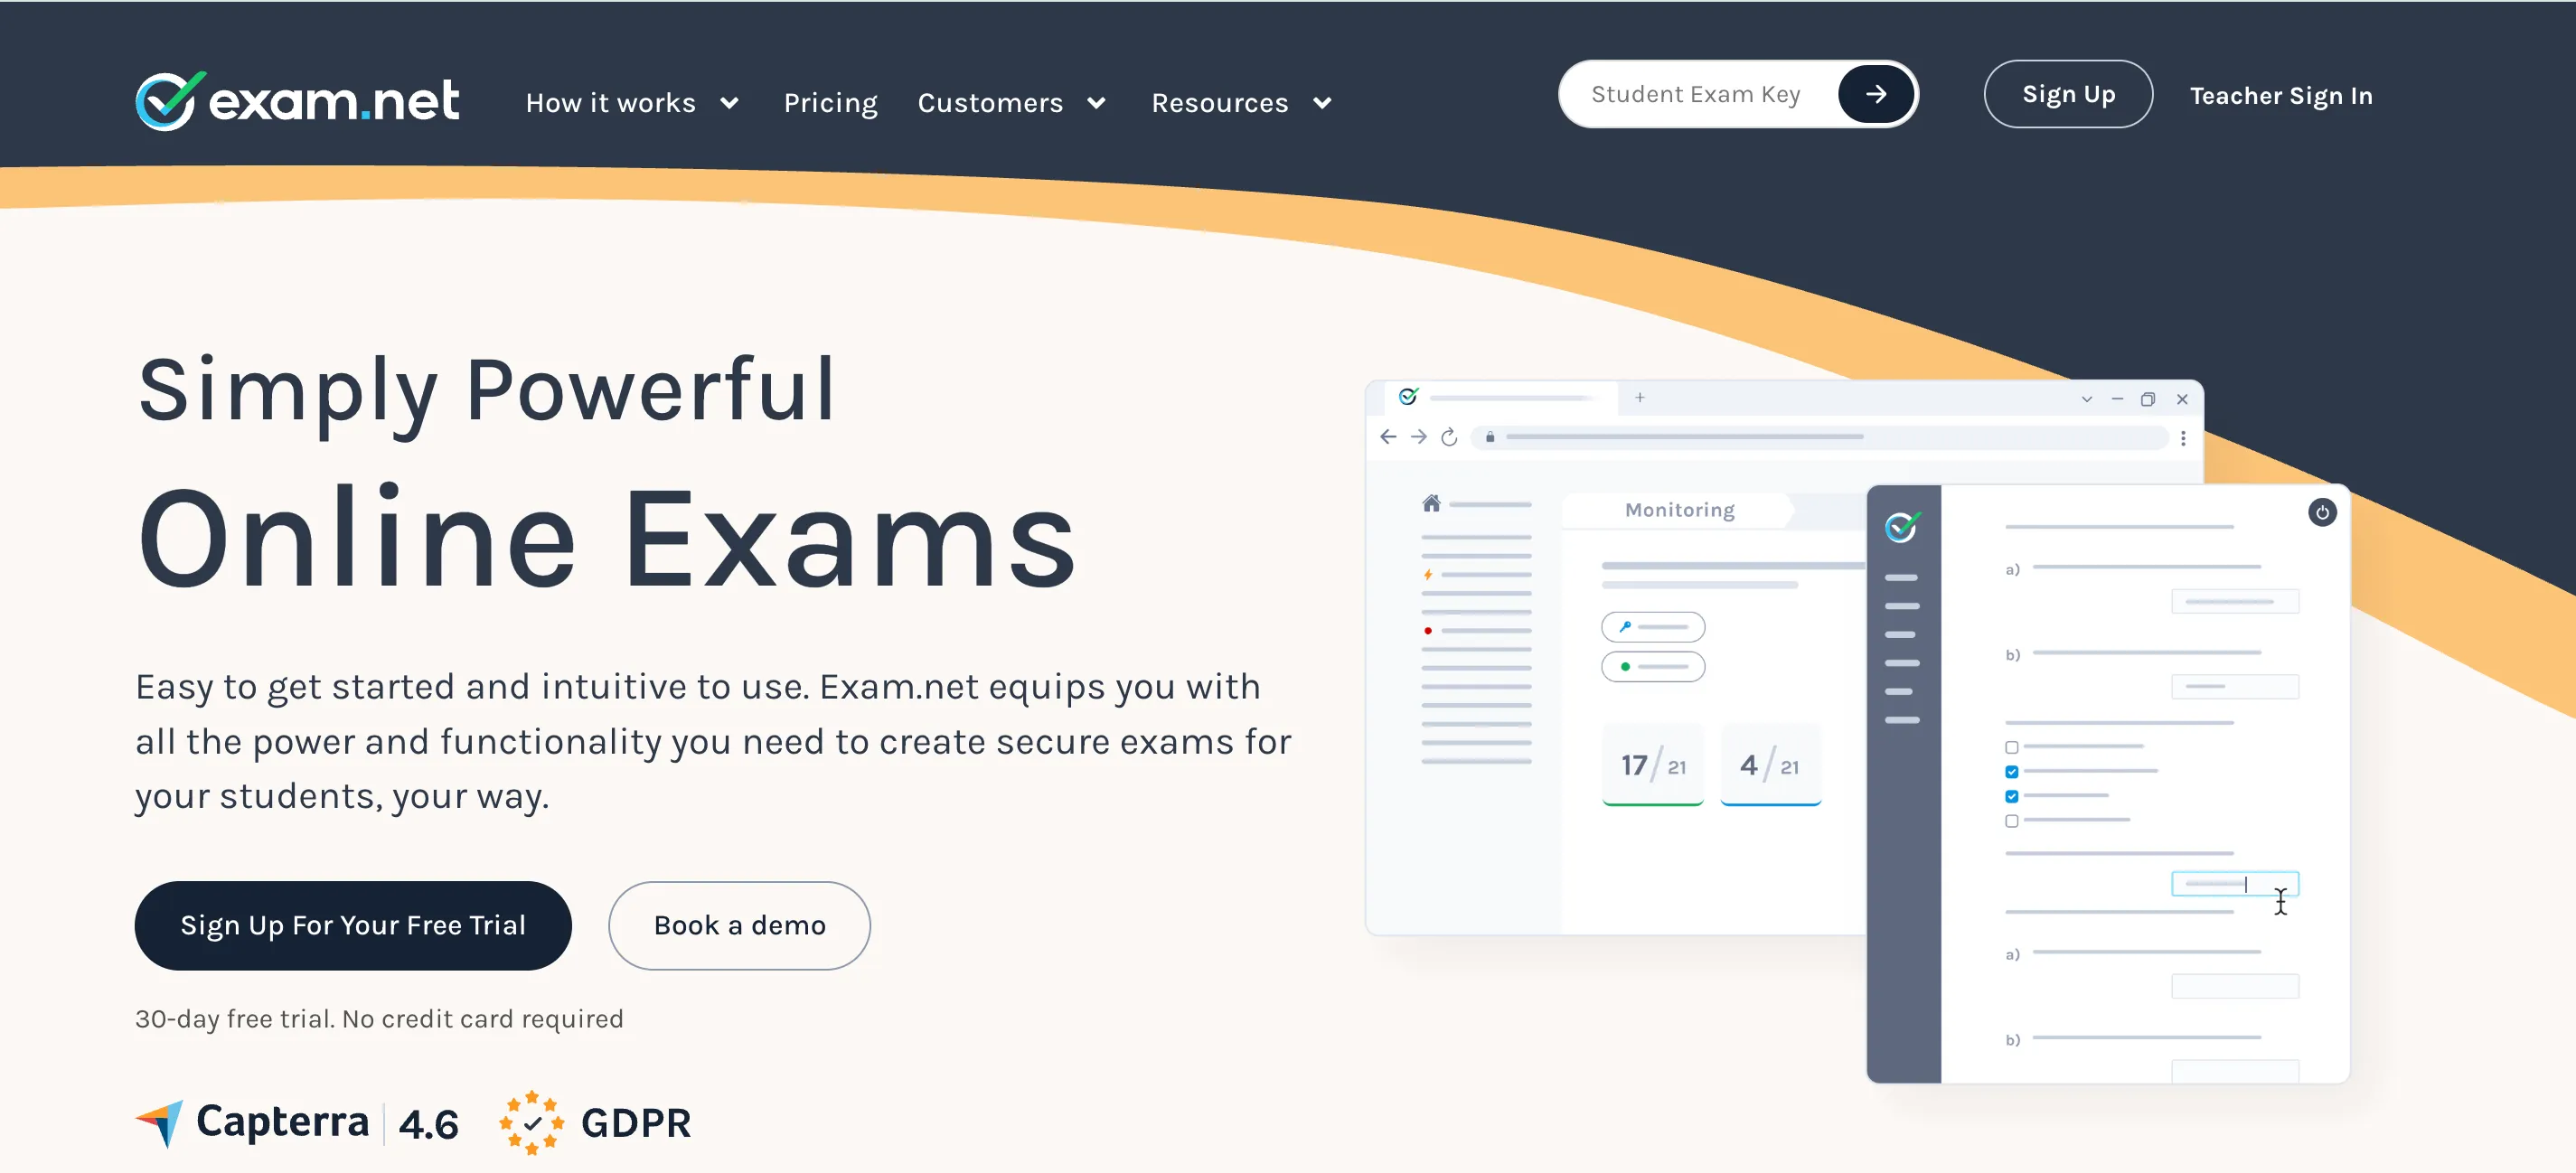
Task: Click the power icon in the exam mockup
Action: [x=2322, y=513]
